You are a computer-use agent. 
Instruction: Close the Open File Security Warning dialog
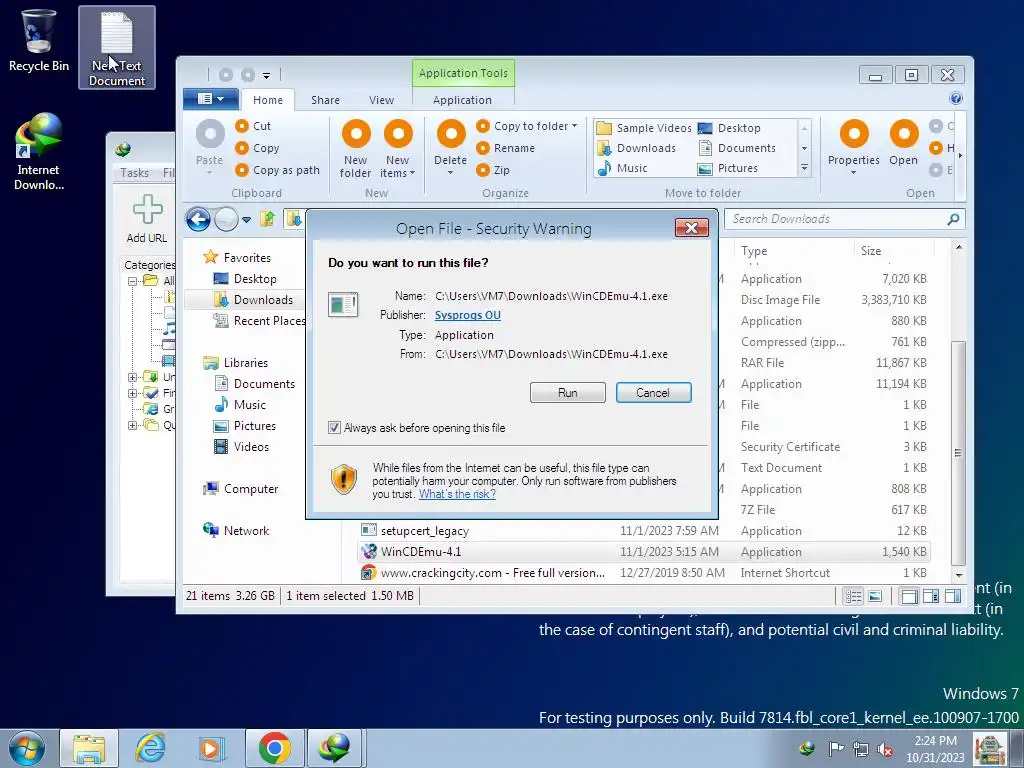(692, 227)
